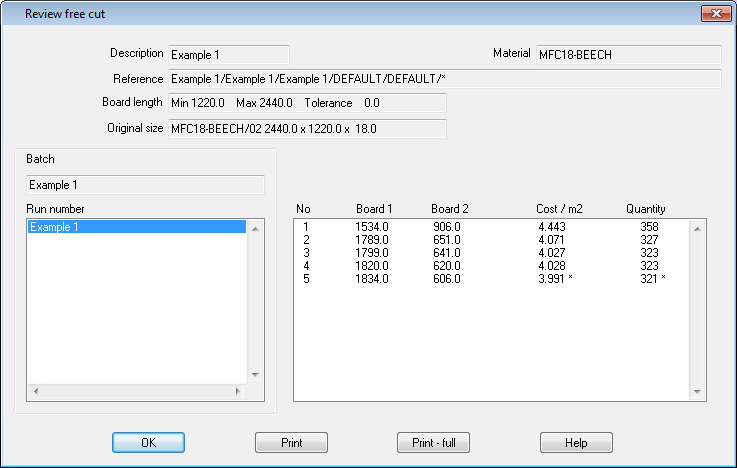This screenshot has width=737, height=468.
Task: Click Board 2 value 906.0
Action: pyautogui.click(x=447, y=227)
